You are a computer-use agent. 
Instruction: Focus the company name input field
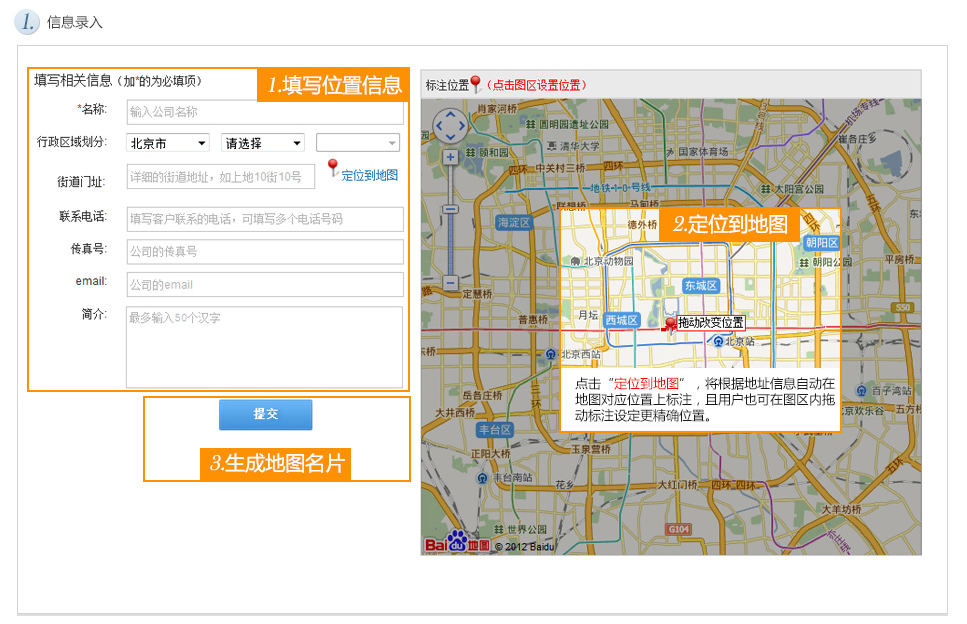(265, 112)
